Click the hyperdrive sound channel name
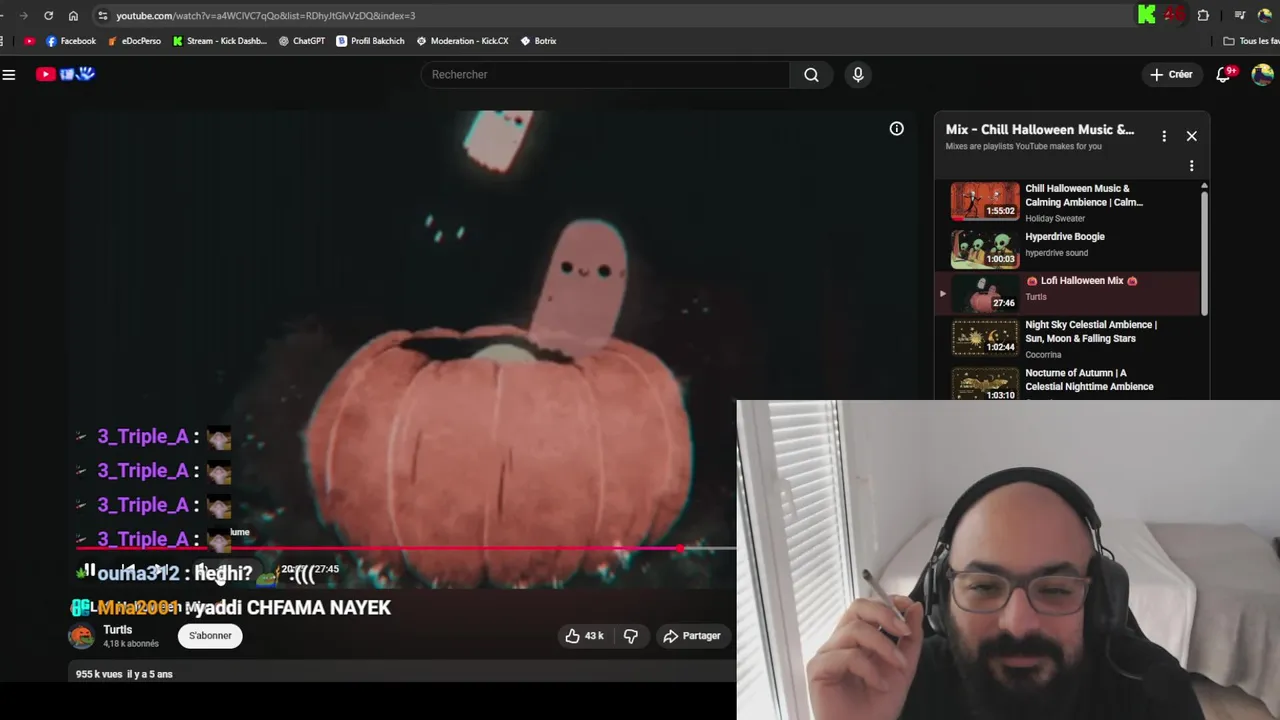This screenshot has height=720, width=1280. tap(1056, 253)
